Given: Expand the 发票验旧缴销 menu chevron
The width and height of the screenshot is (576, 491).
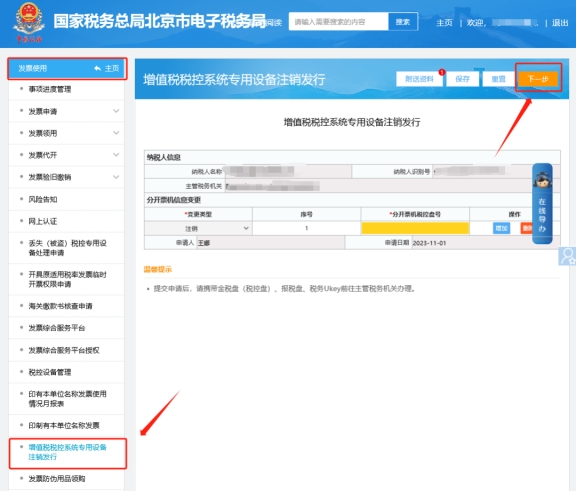Looking at the screenshot, I should pyautogui.click(x=116, y=177).
